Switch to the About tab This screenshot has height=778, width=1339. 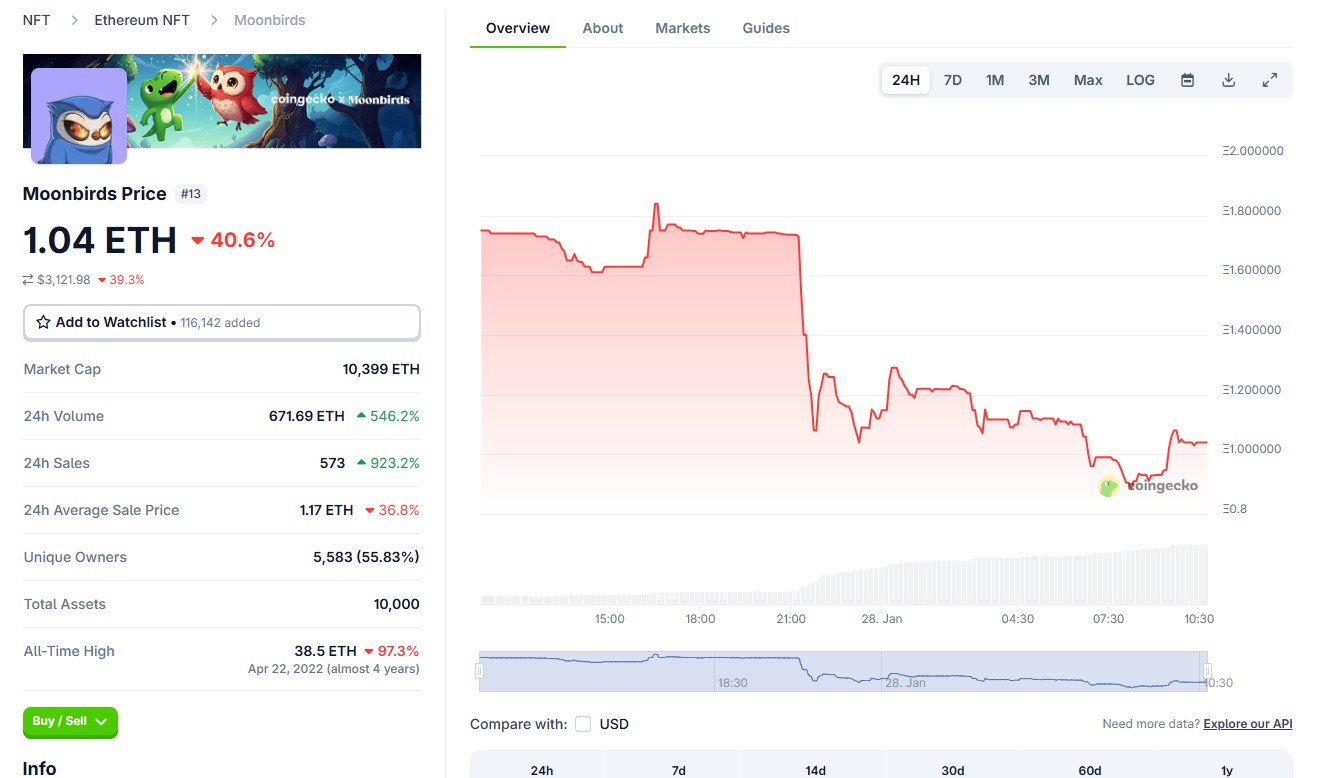pyautogui.click(x=602, y=28)
